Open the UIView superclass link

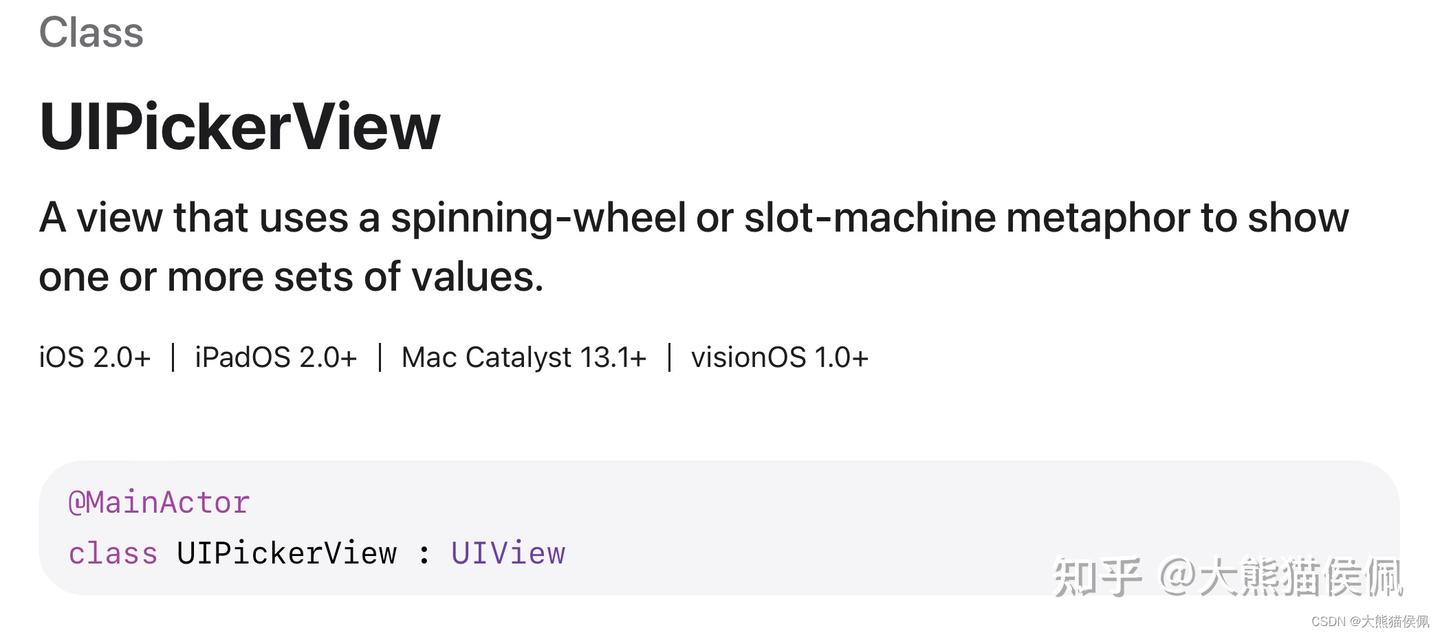[x=508, y=552]
